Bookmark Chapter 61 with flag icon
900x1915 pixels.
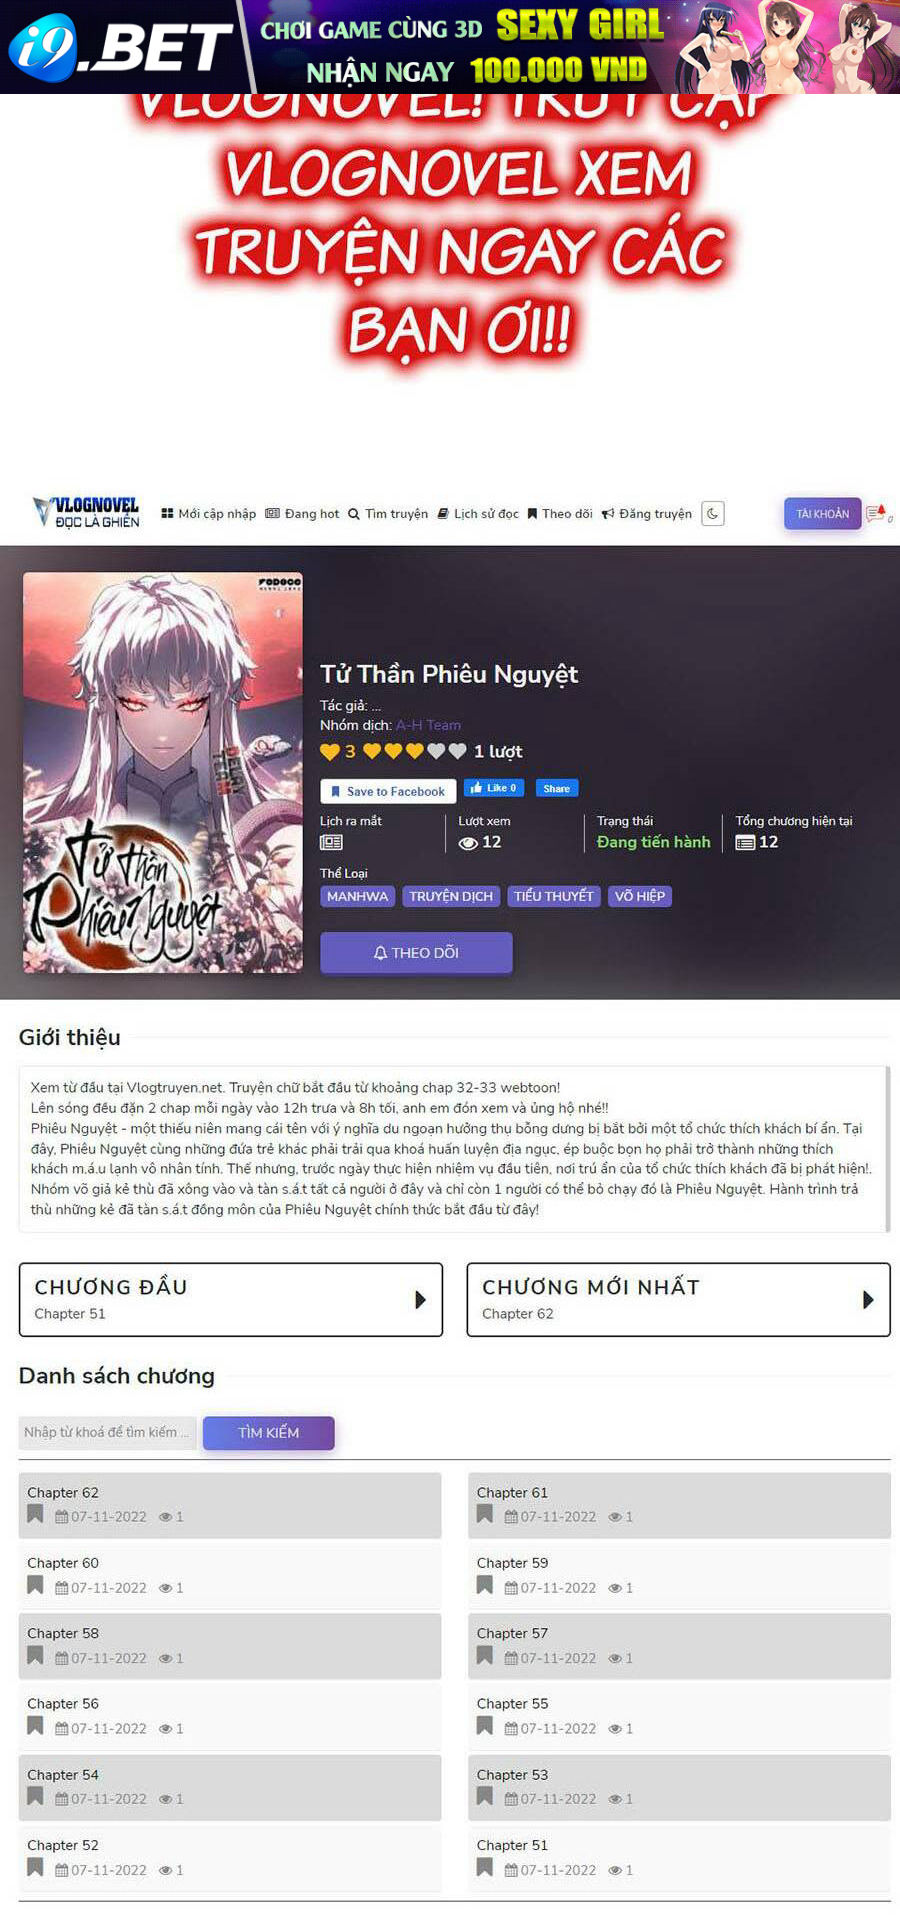485,1514
